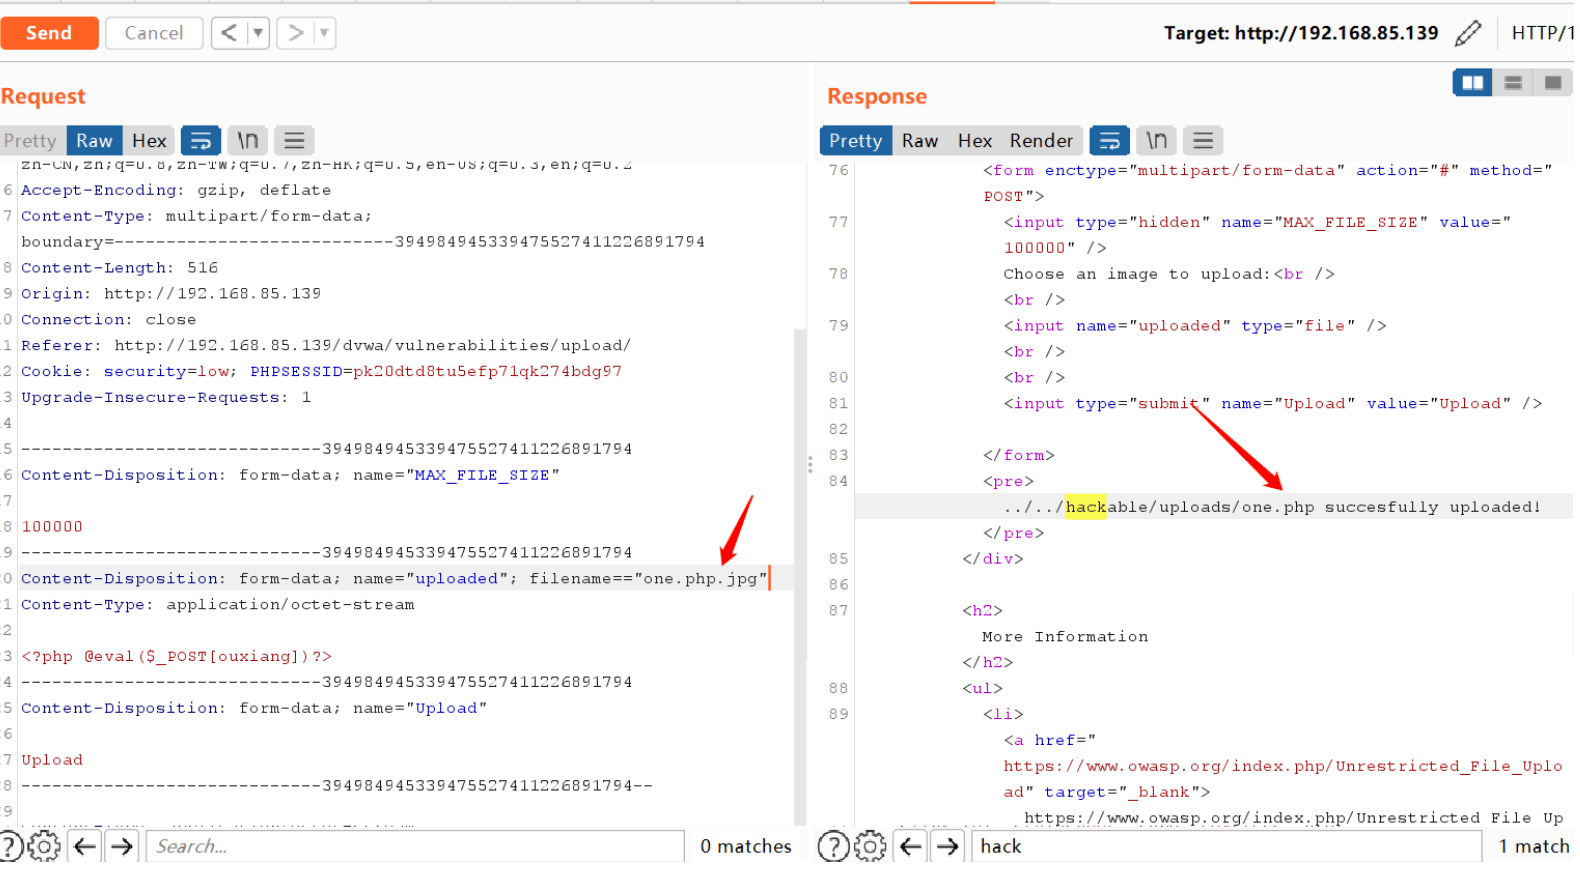Click the "Content-Length: 516" header line
Screen dimensions: 1580x870
119,268
